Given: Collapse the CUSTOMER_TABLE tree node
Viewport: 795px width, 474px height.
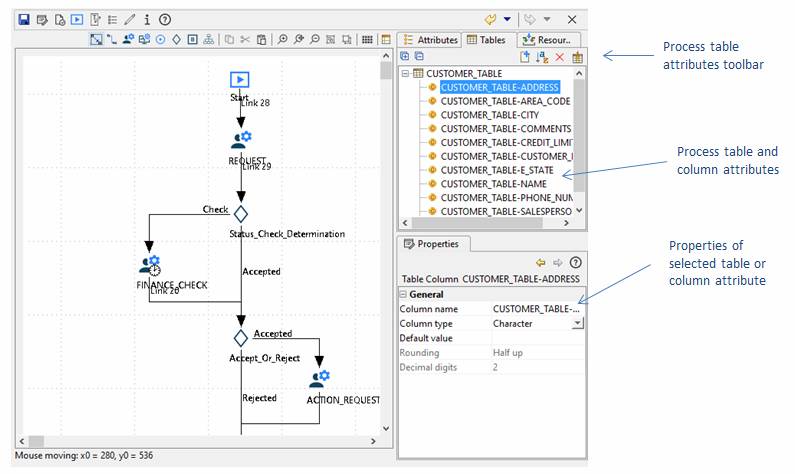Looking at the screenshot, I should pos(404,74).
